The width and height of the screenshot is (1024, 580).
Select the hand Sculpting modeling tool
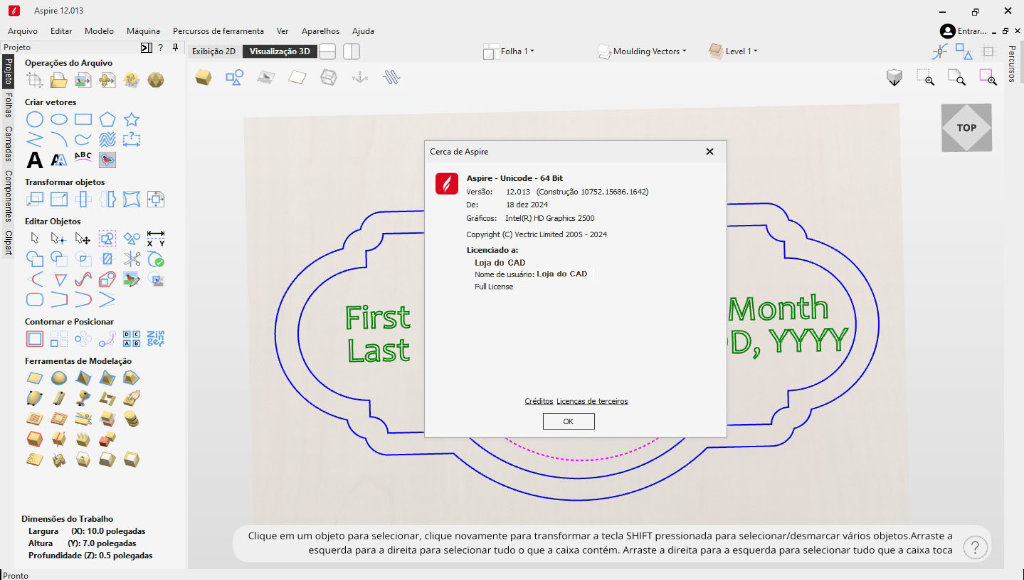[131, 398]
